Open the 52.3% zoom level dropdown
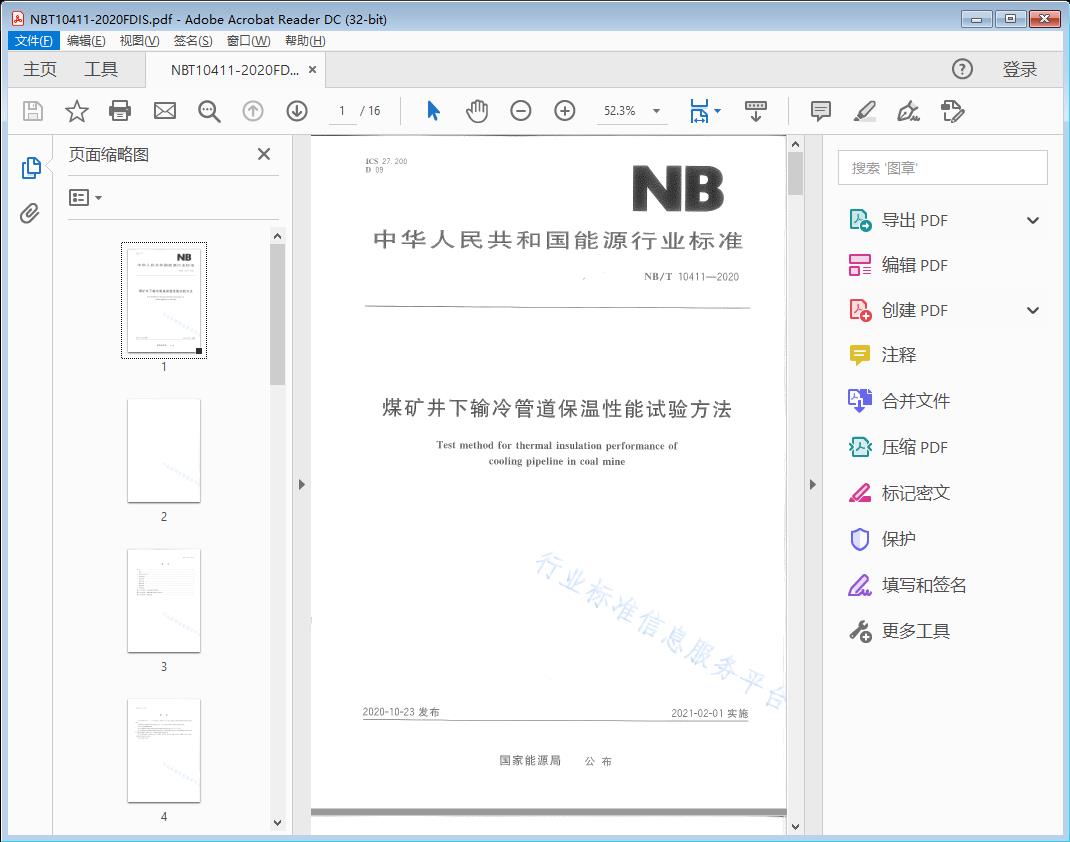Viewport: 1070px width, 842px height. click(656, 112)
